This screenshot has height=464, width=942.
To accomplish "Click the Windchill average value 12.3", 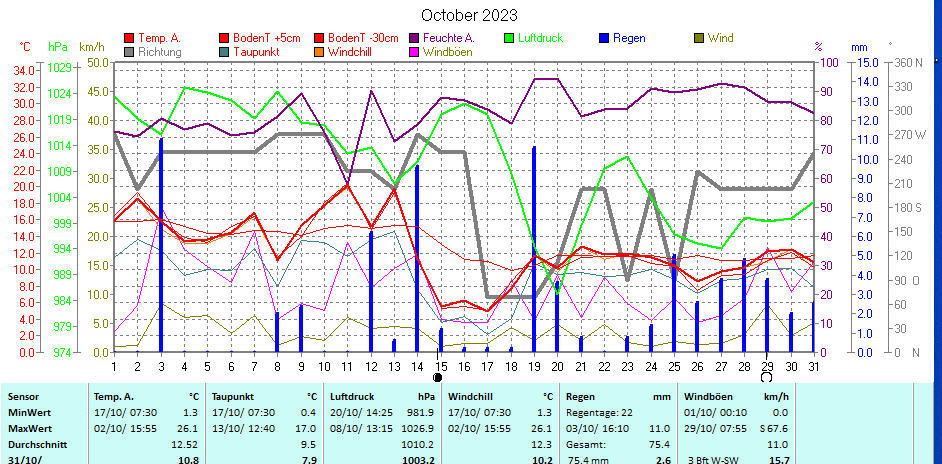I will click(542, 445).
